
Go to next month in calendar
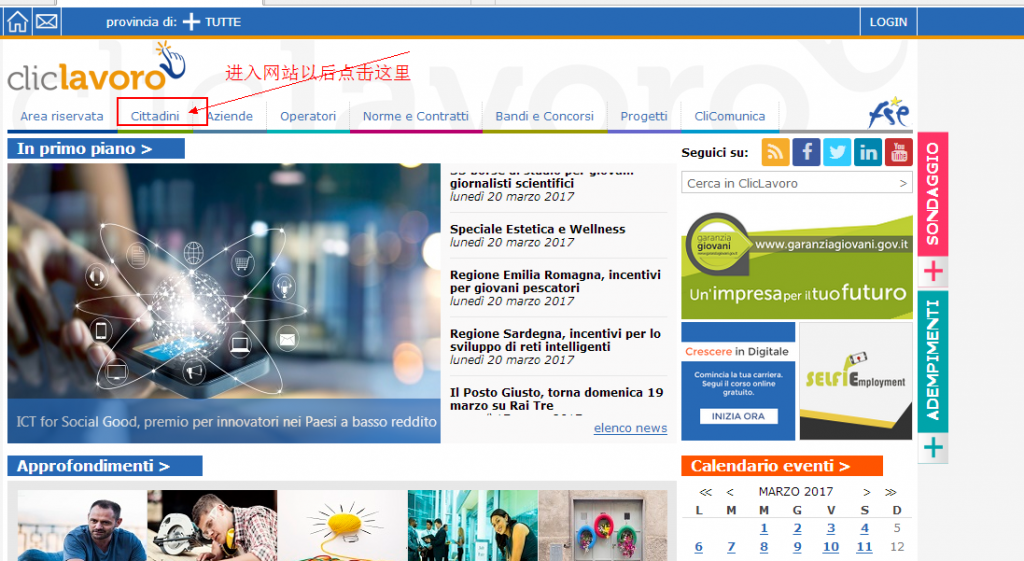pyautogui.click(x=867, y=492)
